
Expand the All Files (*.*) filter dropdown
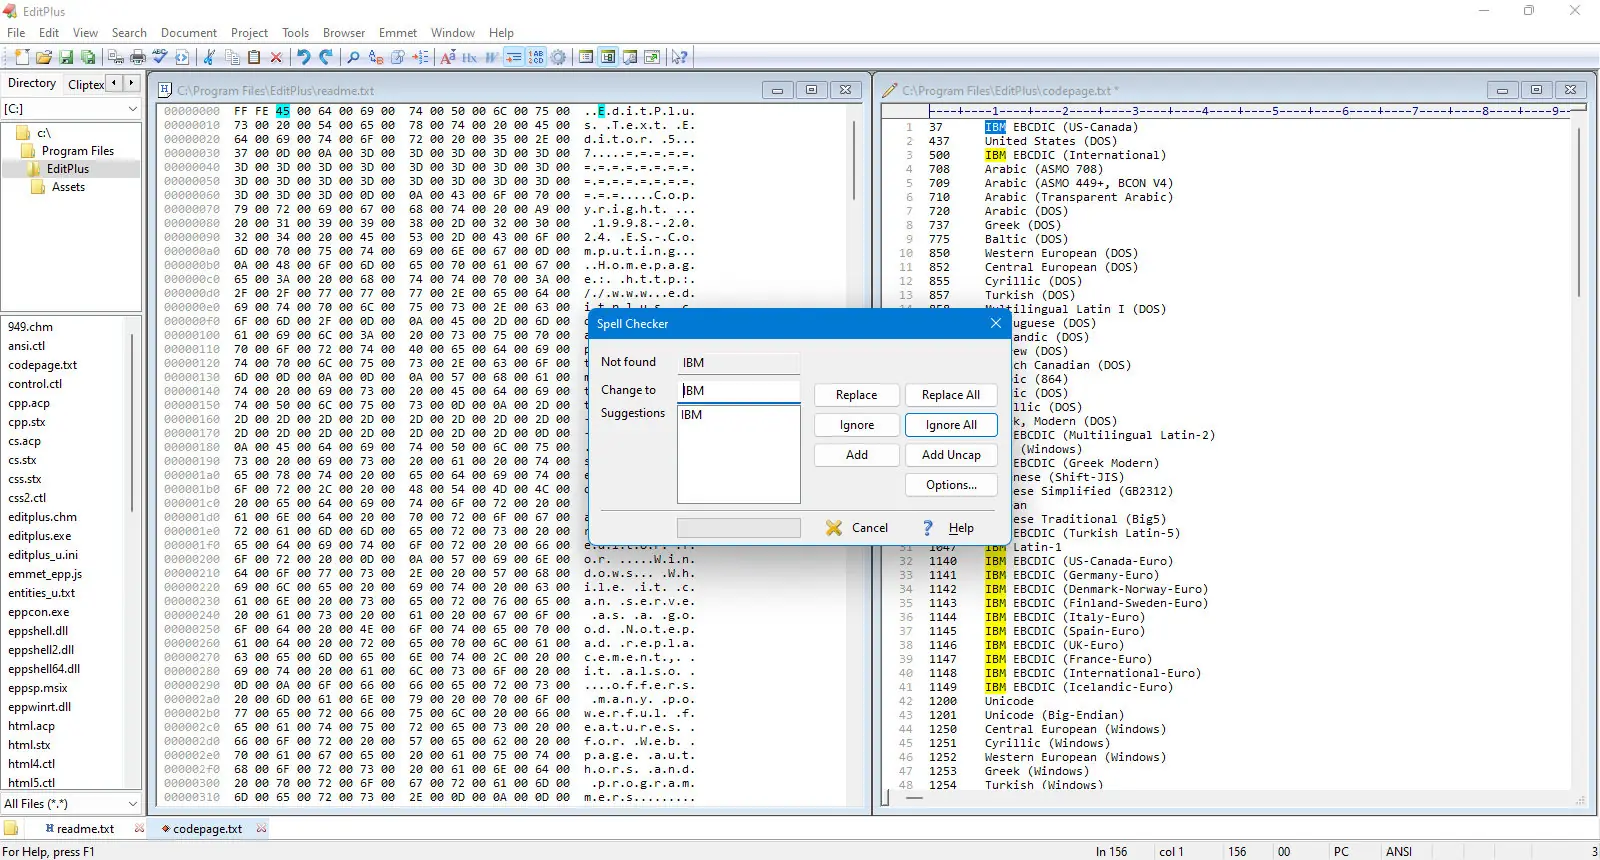tap(132, 803)
